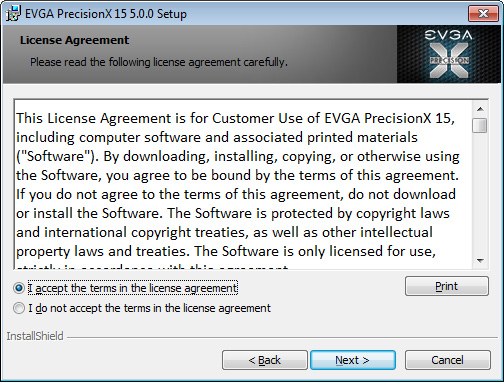Click inside the license agreement text box

[243, 184]
